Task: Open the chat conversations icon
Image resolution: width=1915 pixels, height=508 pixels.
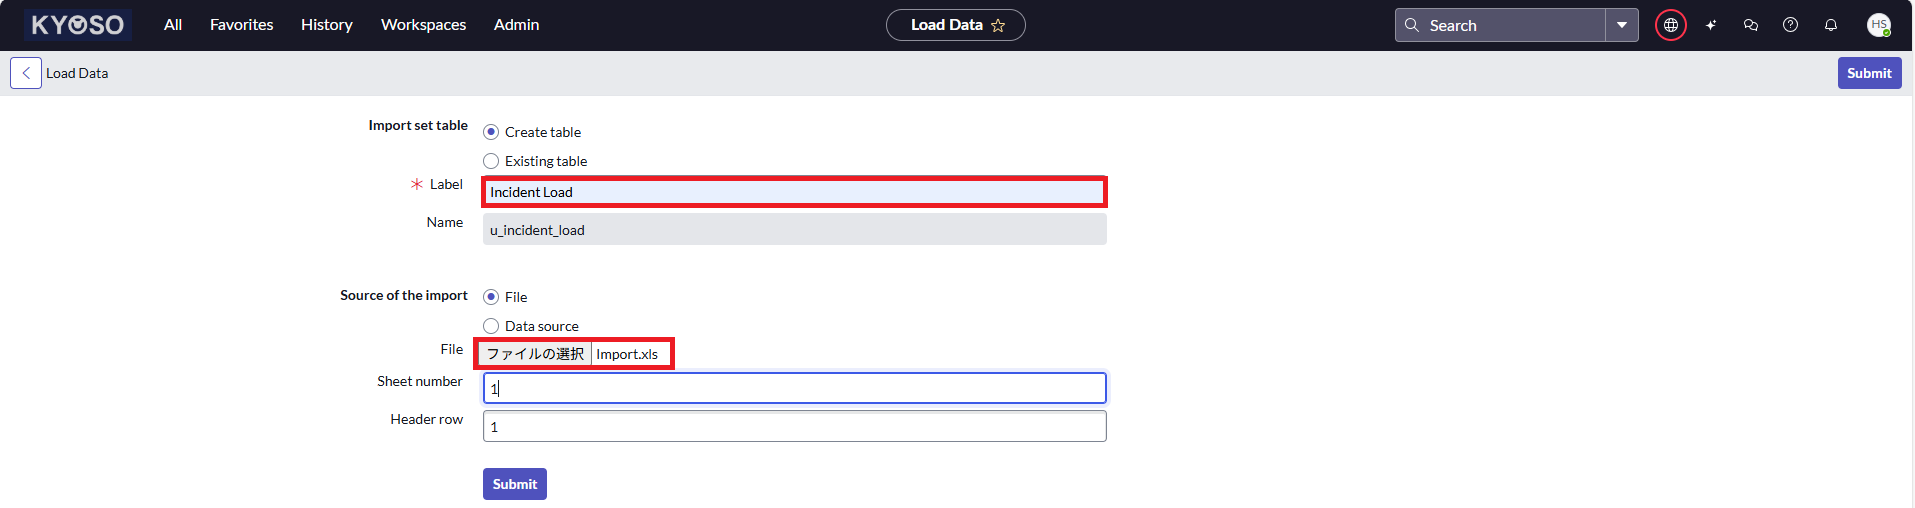Action: point(1751,25)
